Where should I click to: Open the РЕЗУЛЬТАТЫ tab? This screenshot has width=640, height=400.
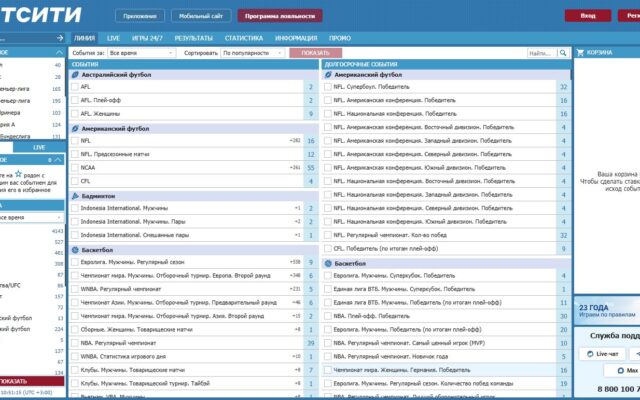click(x=193, y=38)
